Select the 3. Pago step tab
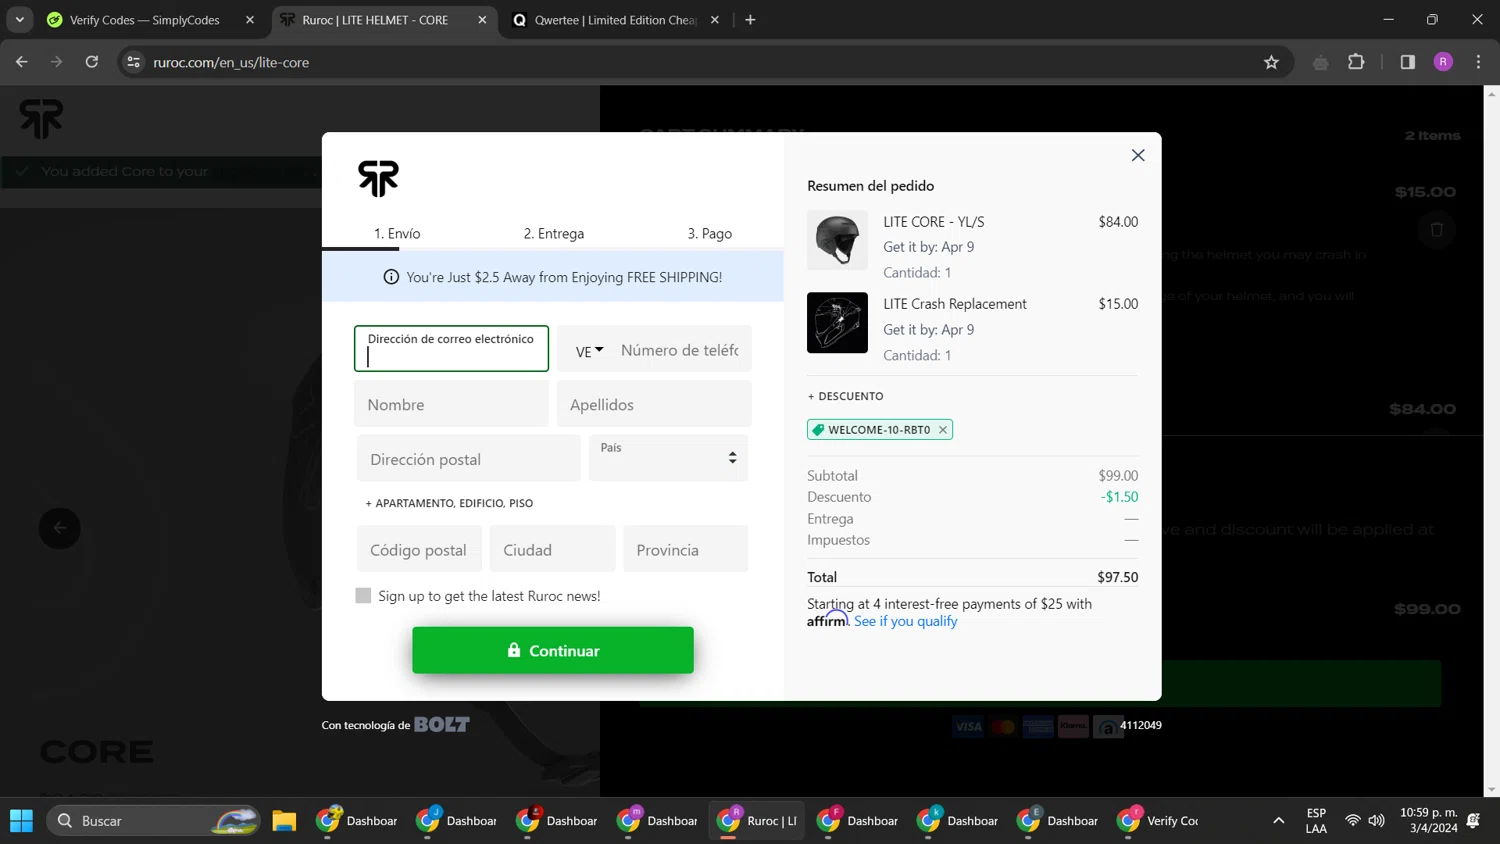The width and height of the screenshot is (1500, 844). pos(710,233)
